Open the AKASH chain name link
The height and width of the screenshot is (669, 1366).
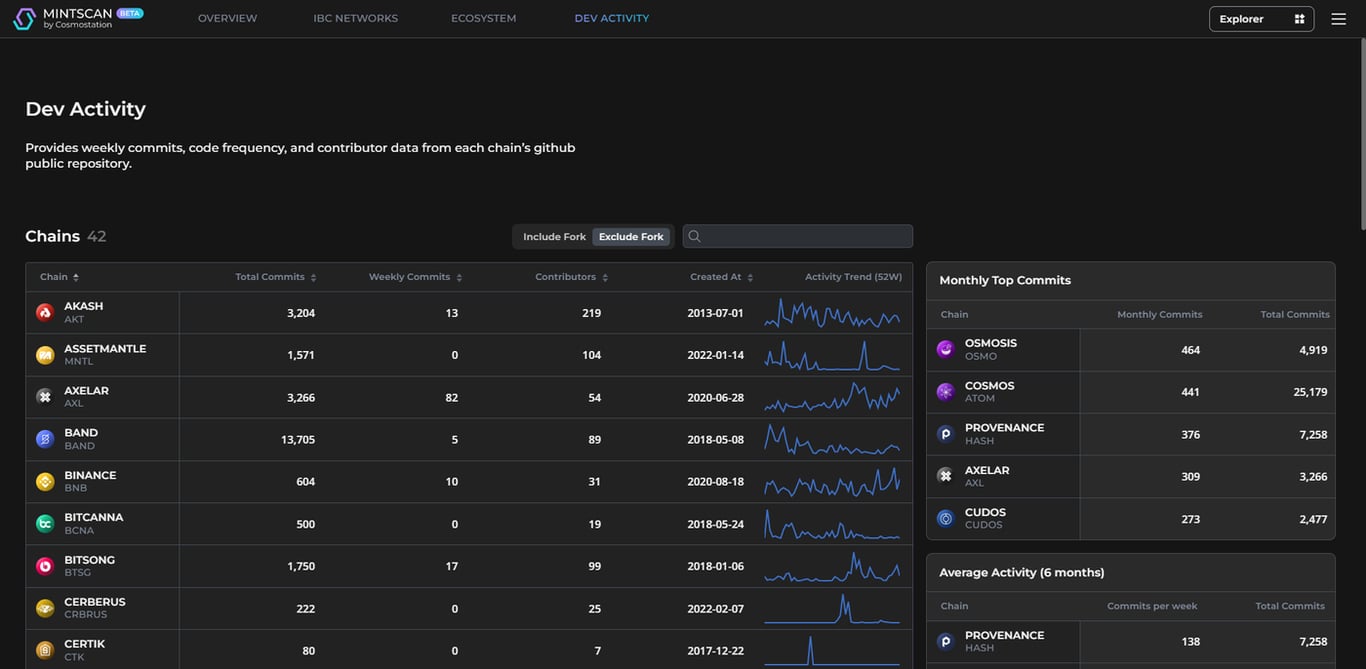click(x=84, y=306)
